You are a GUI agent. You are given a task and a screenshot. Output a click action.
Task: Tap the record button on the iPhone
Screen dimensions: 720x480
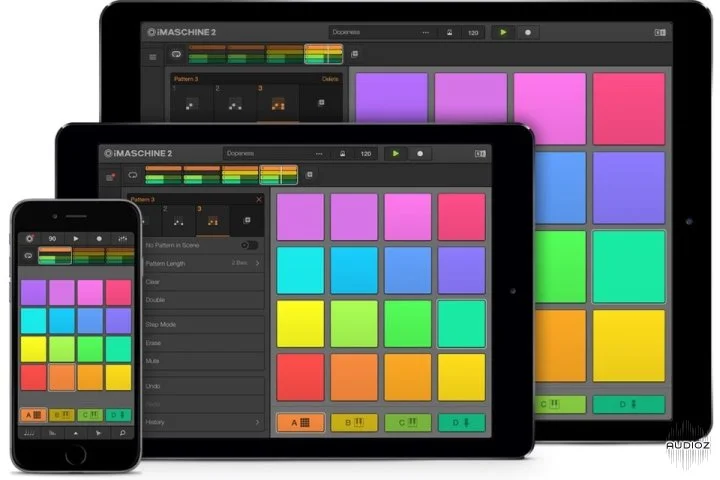click(x=99, y=238)
